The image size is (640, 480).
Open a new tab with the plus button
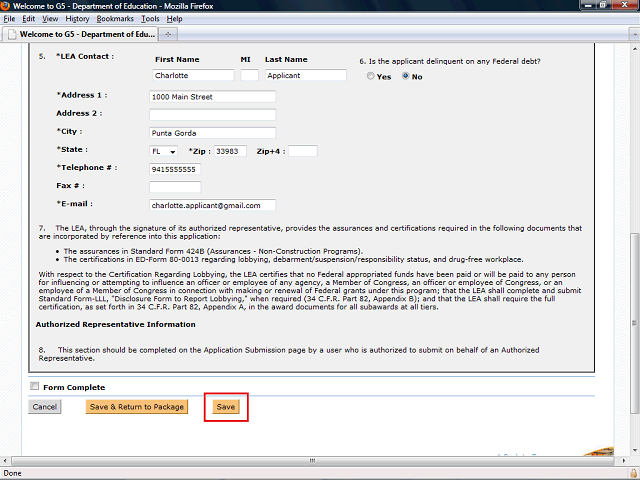point(168,34)
